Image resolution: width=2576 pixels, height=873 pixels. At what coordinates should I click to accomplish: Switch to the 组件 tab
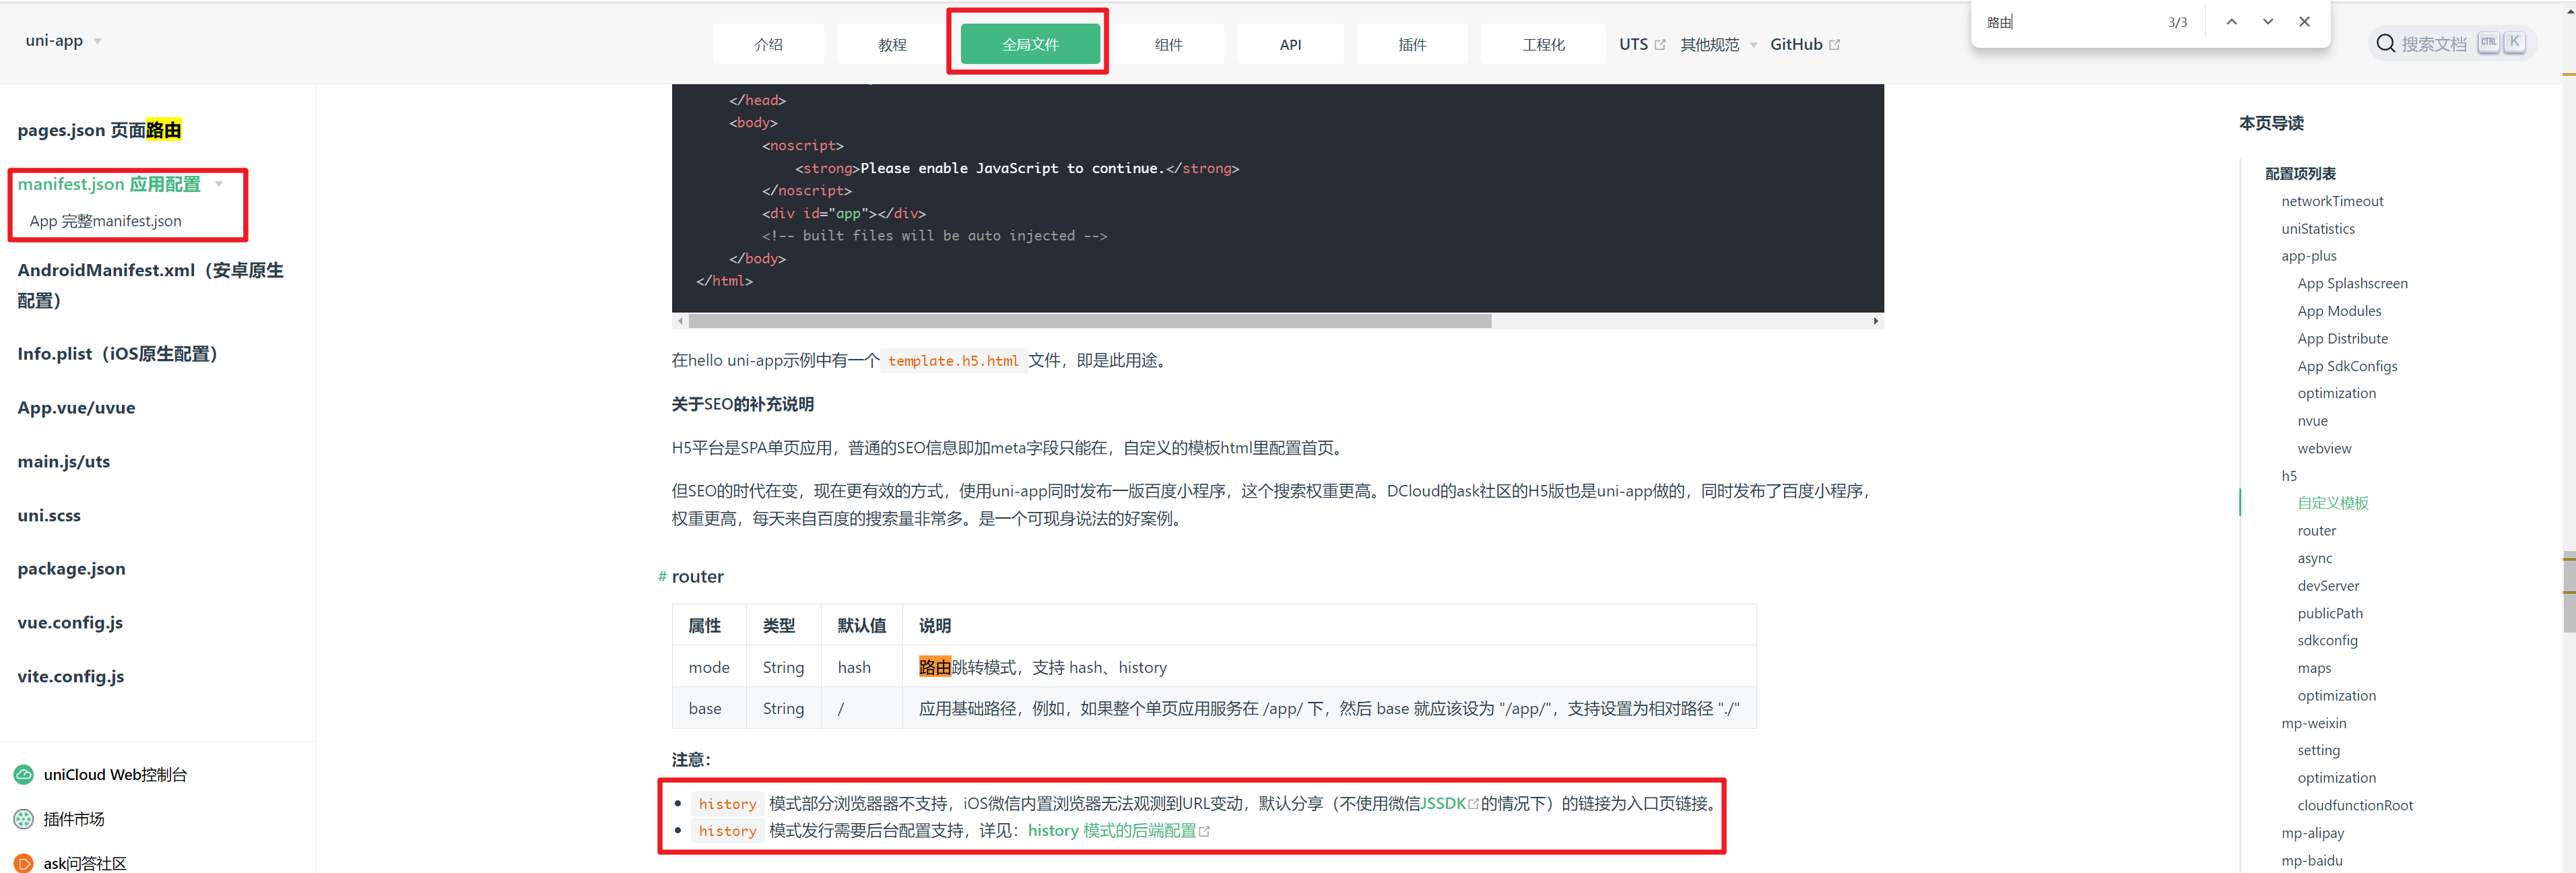pos(1168,44)
